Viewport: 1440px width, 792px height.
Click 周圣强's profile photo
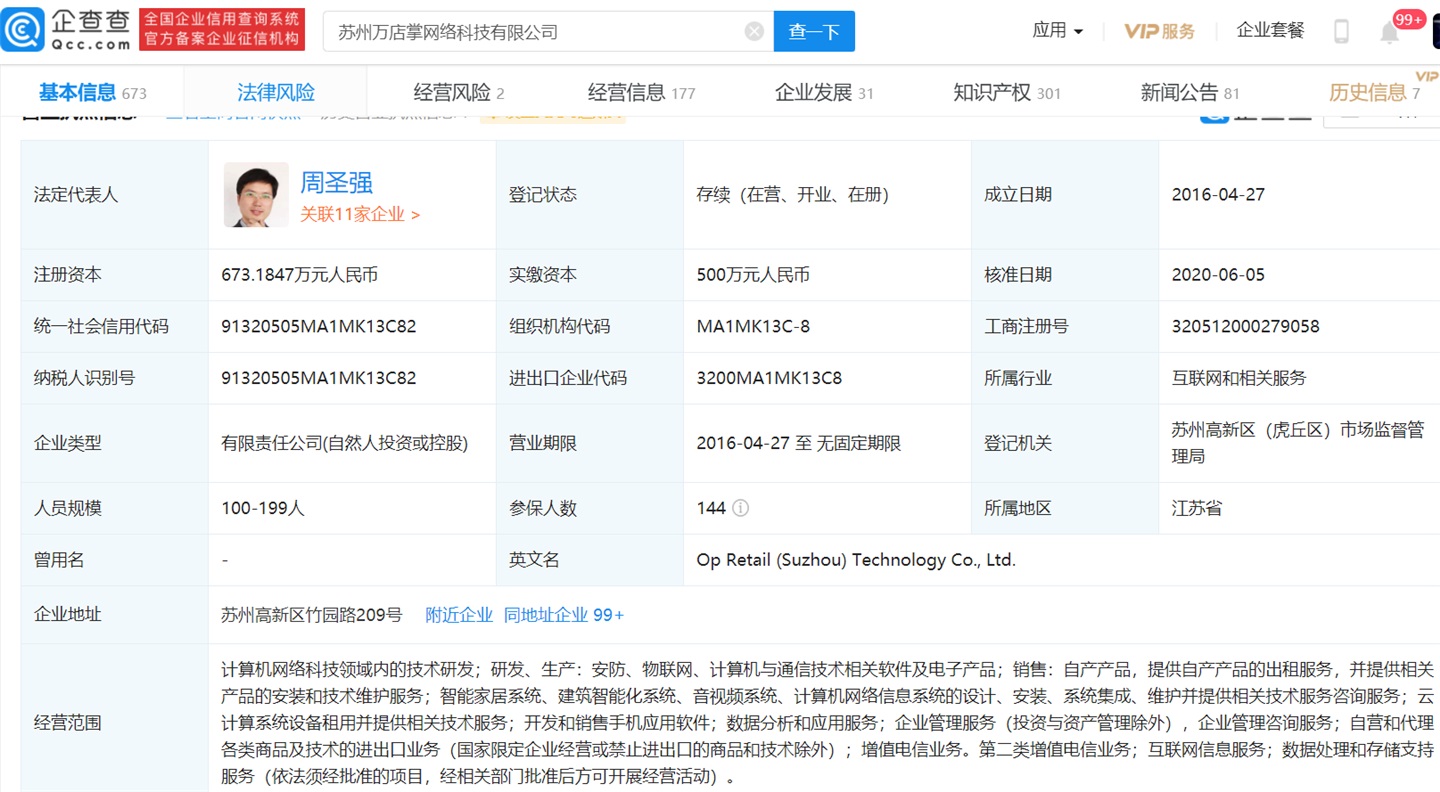255,194
